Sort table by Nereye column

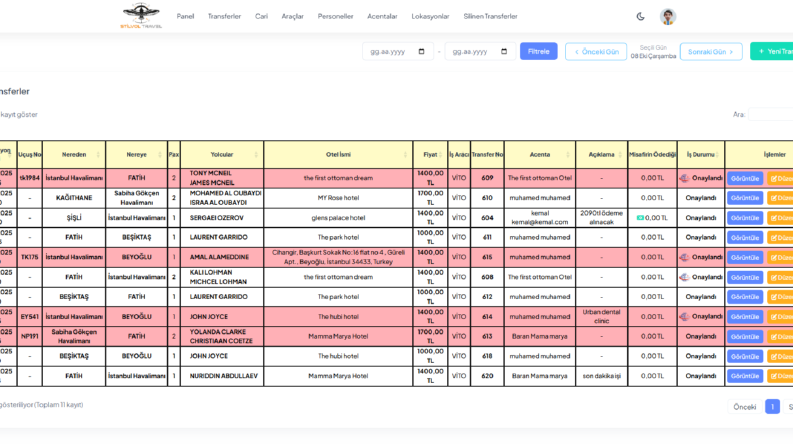coord(137,155)
